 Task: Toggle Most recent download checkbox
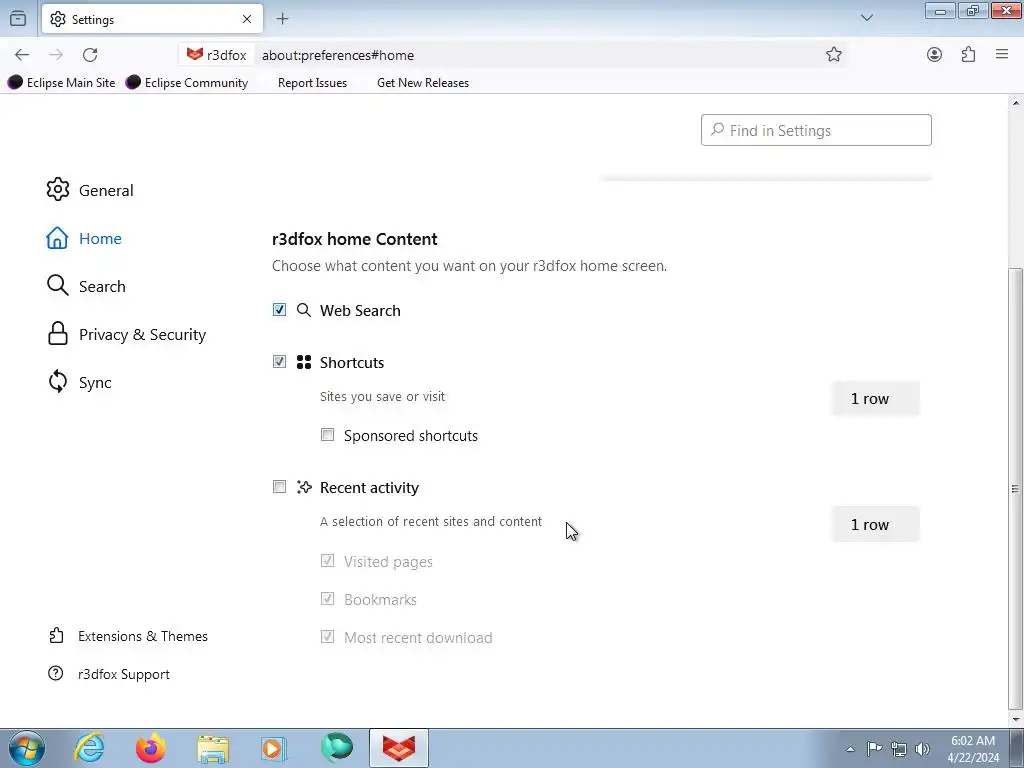(328, 636)
